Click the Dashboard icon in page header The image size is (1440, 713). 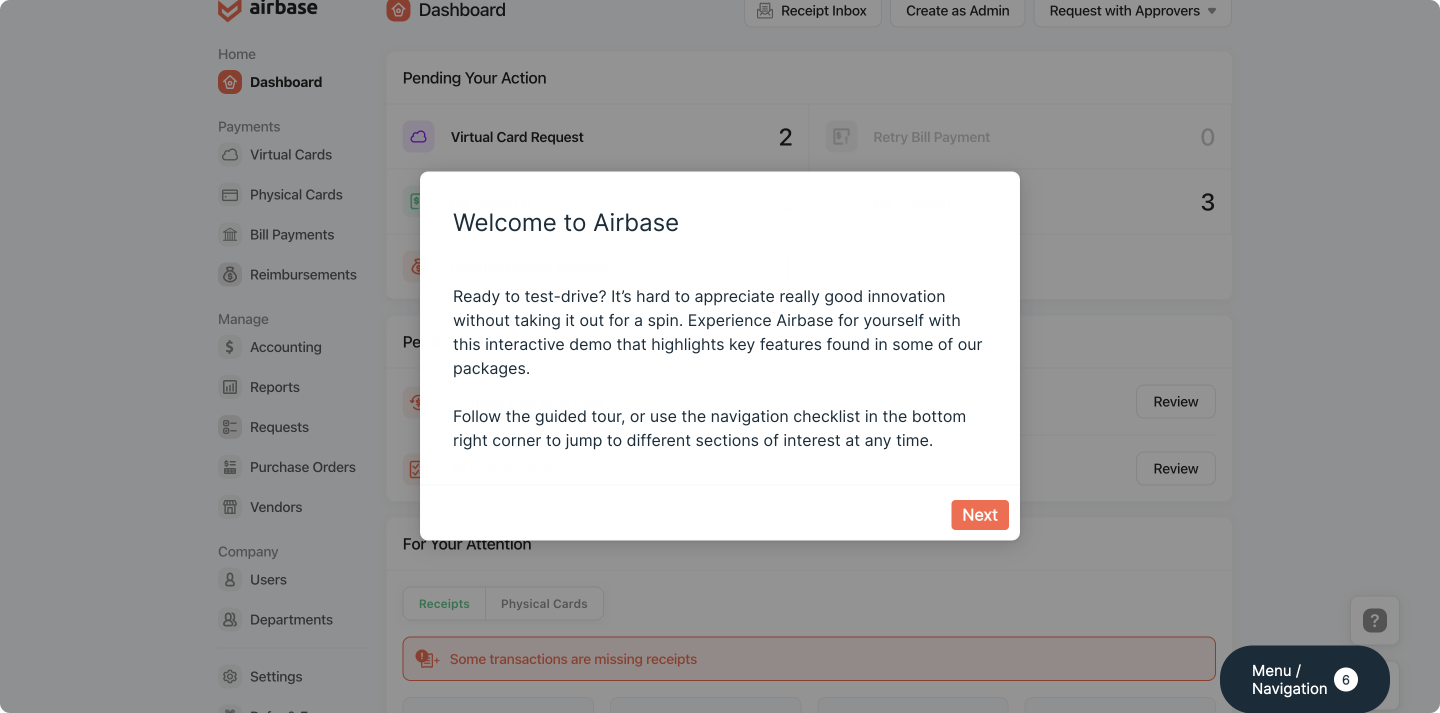point(398,10)
